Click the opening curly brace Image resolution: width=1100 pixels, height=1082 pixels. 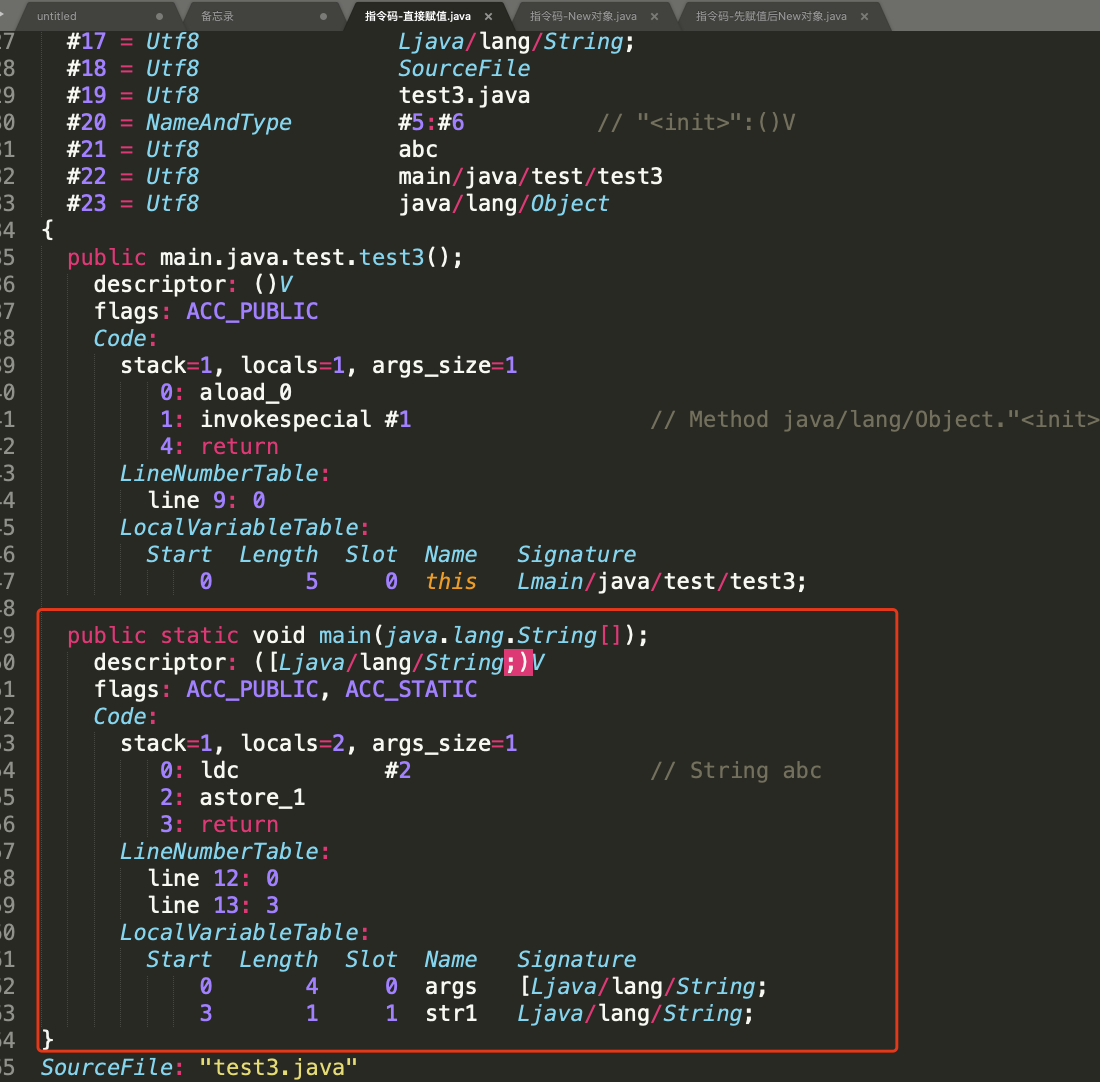[47, 230]
